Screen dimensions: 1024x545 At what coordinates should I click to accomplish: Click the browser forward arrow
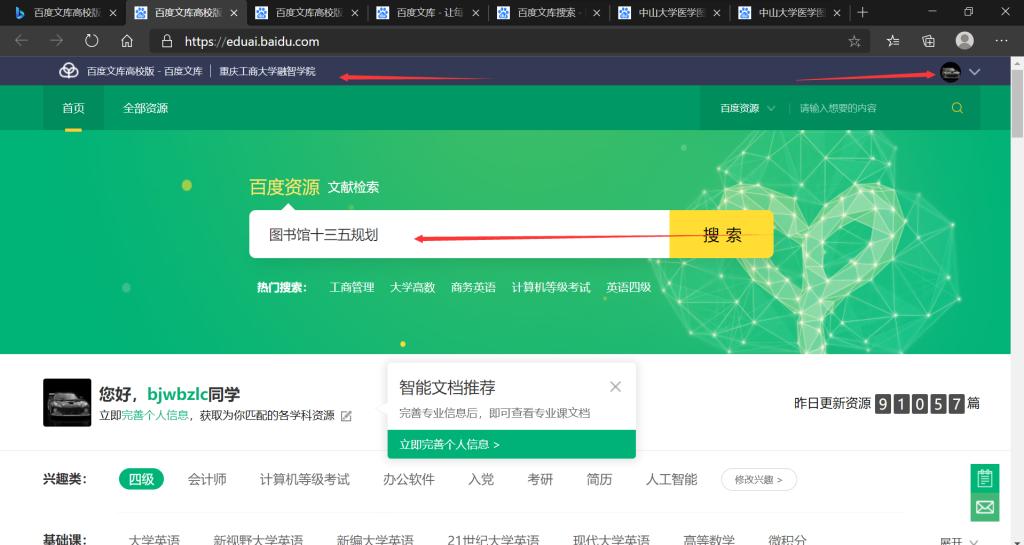(x=57, y=41)
